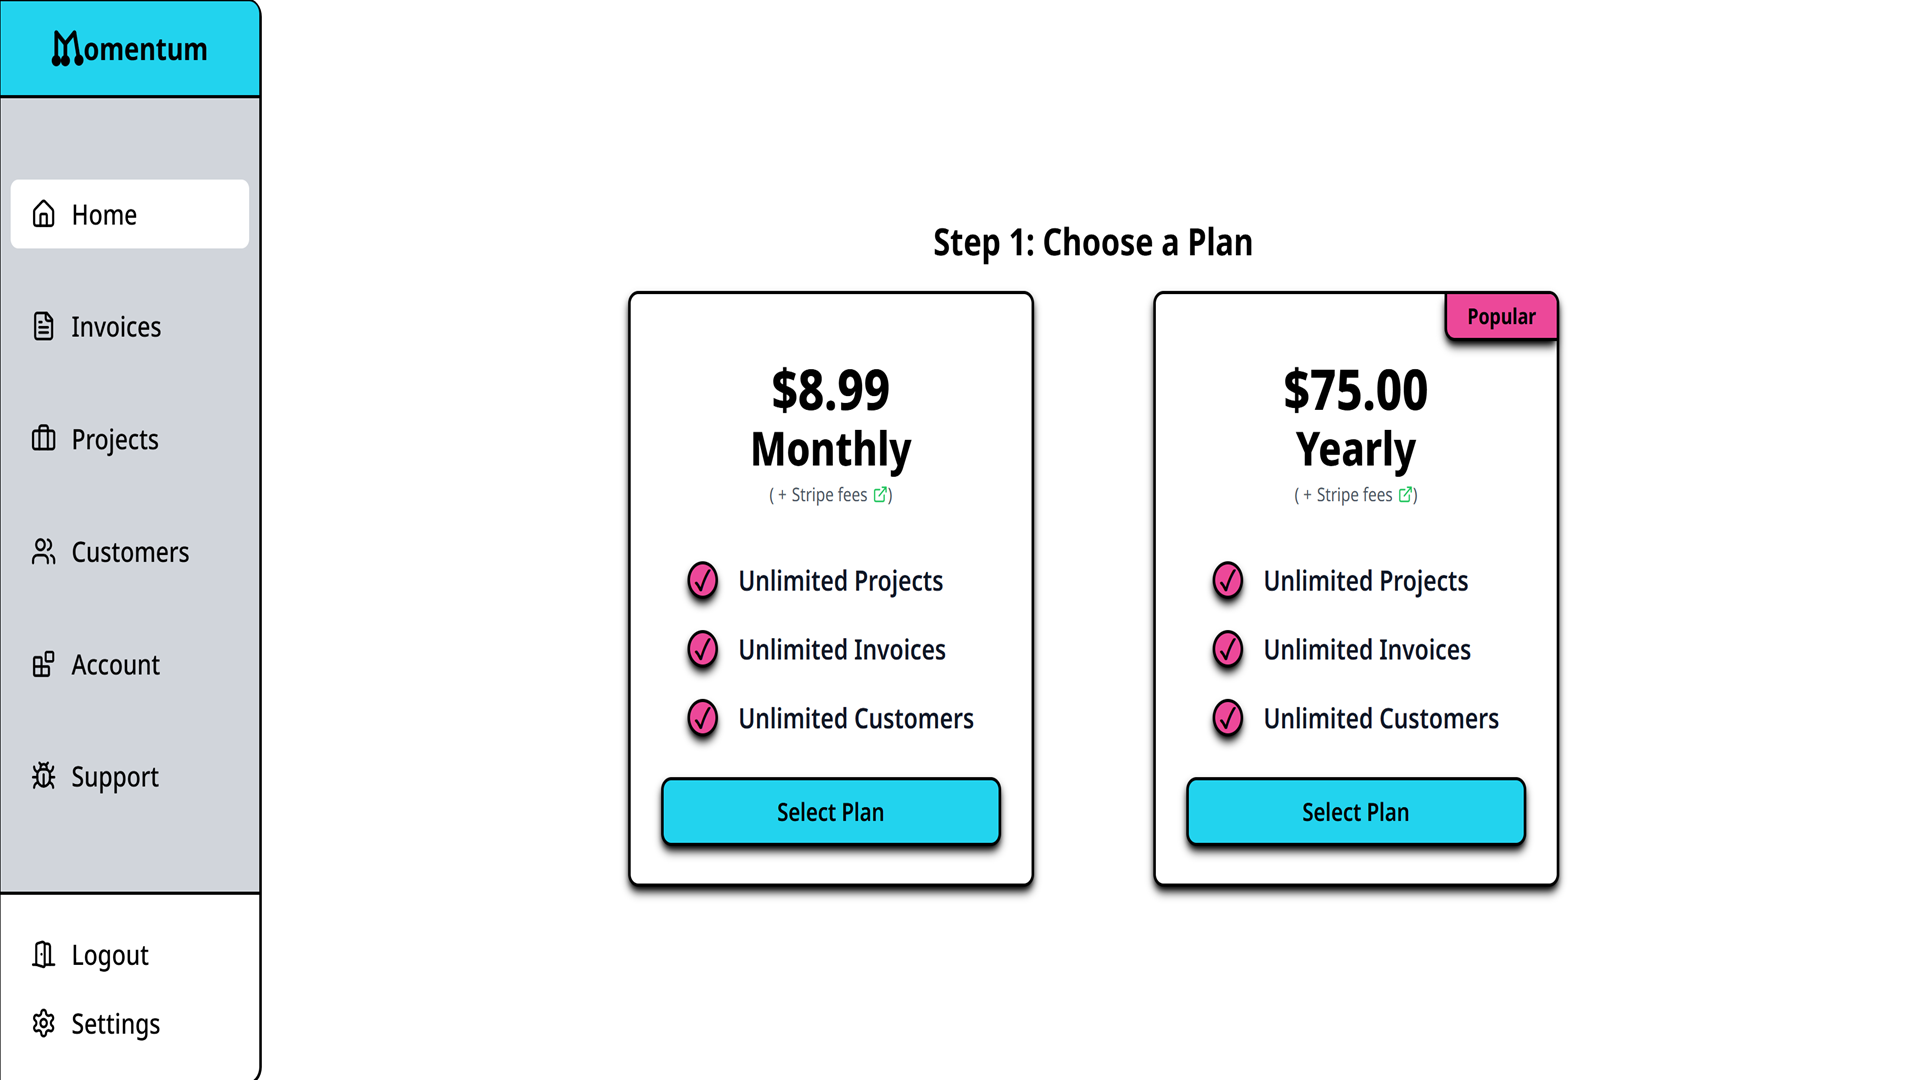The width and height of the screenshot is (1920, 1080).
Task: Click the Support label in sidebar
Action: [x=115, y=777]
